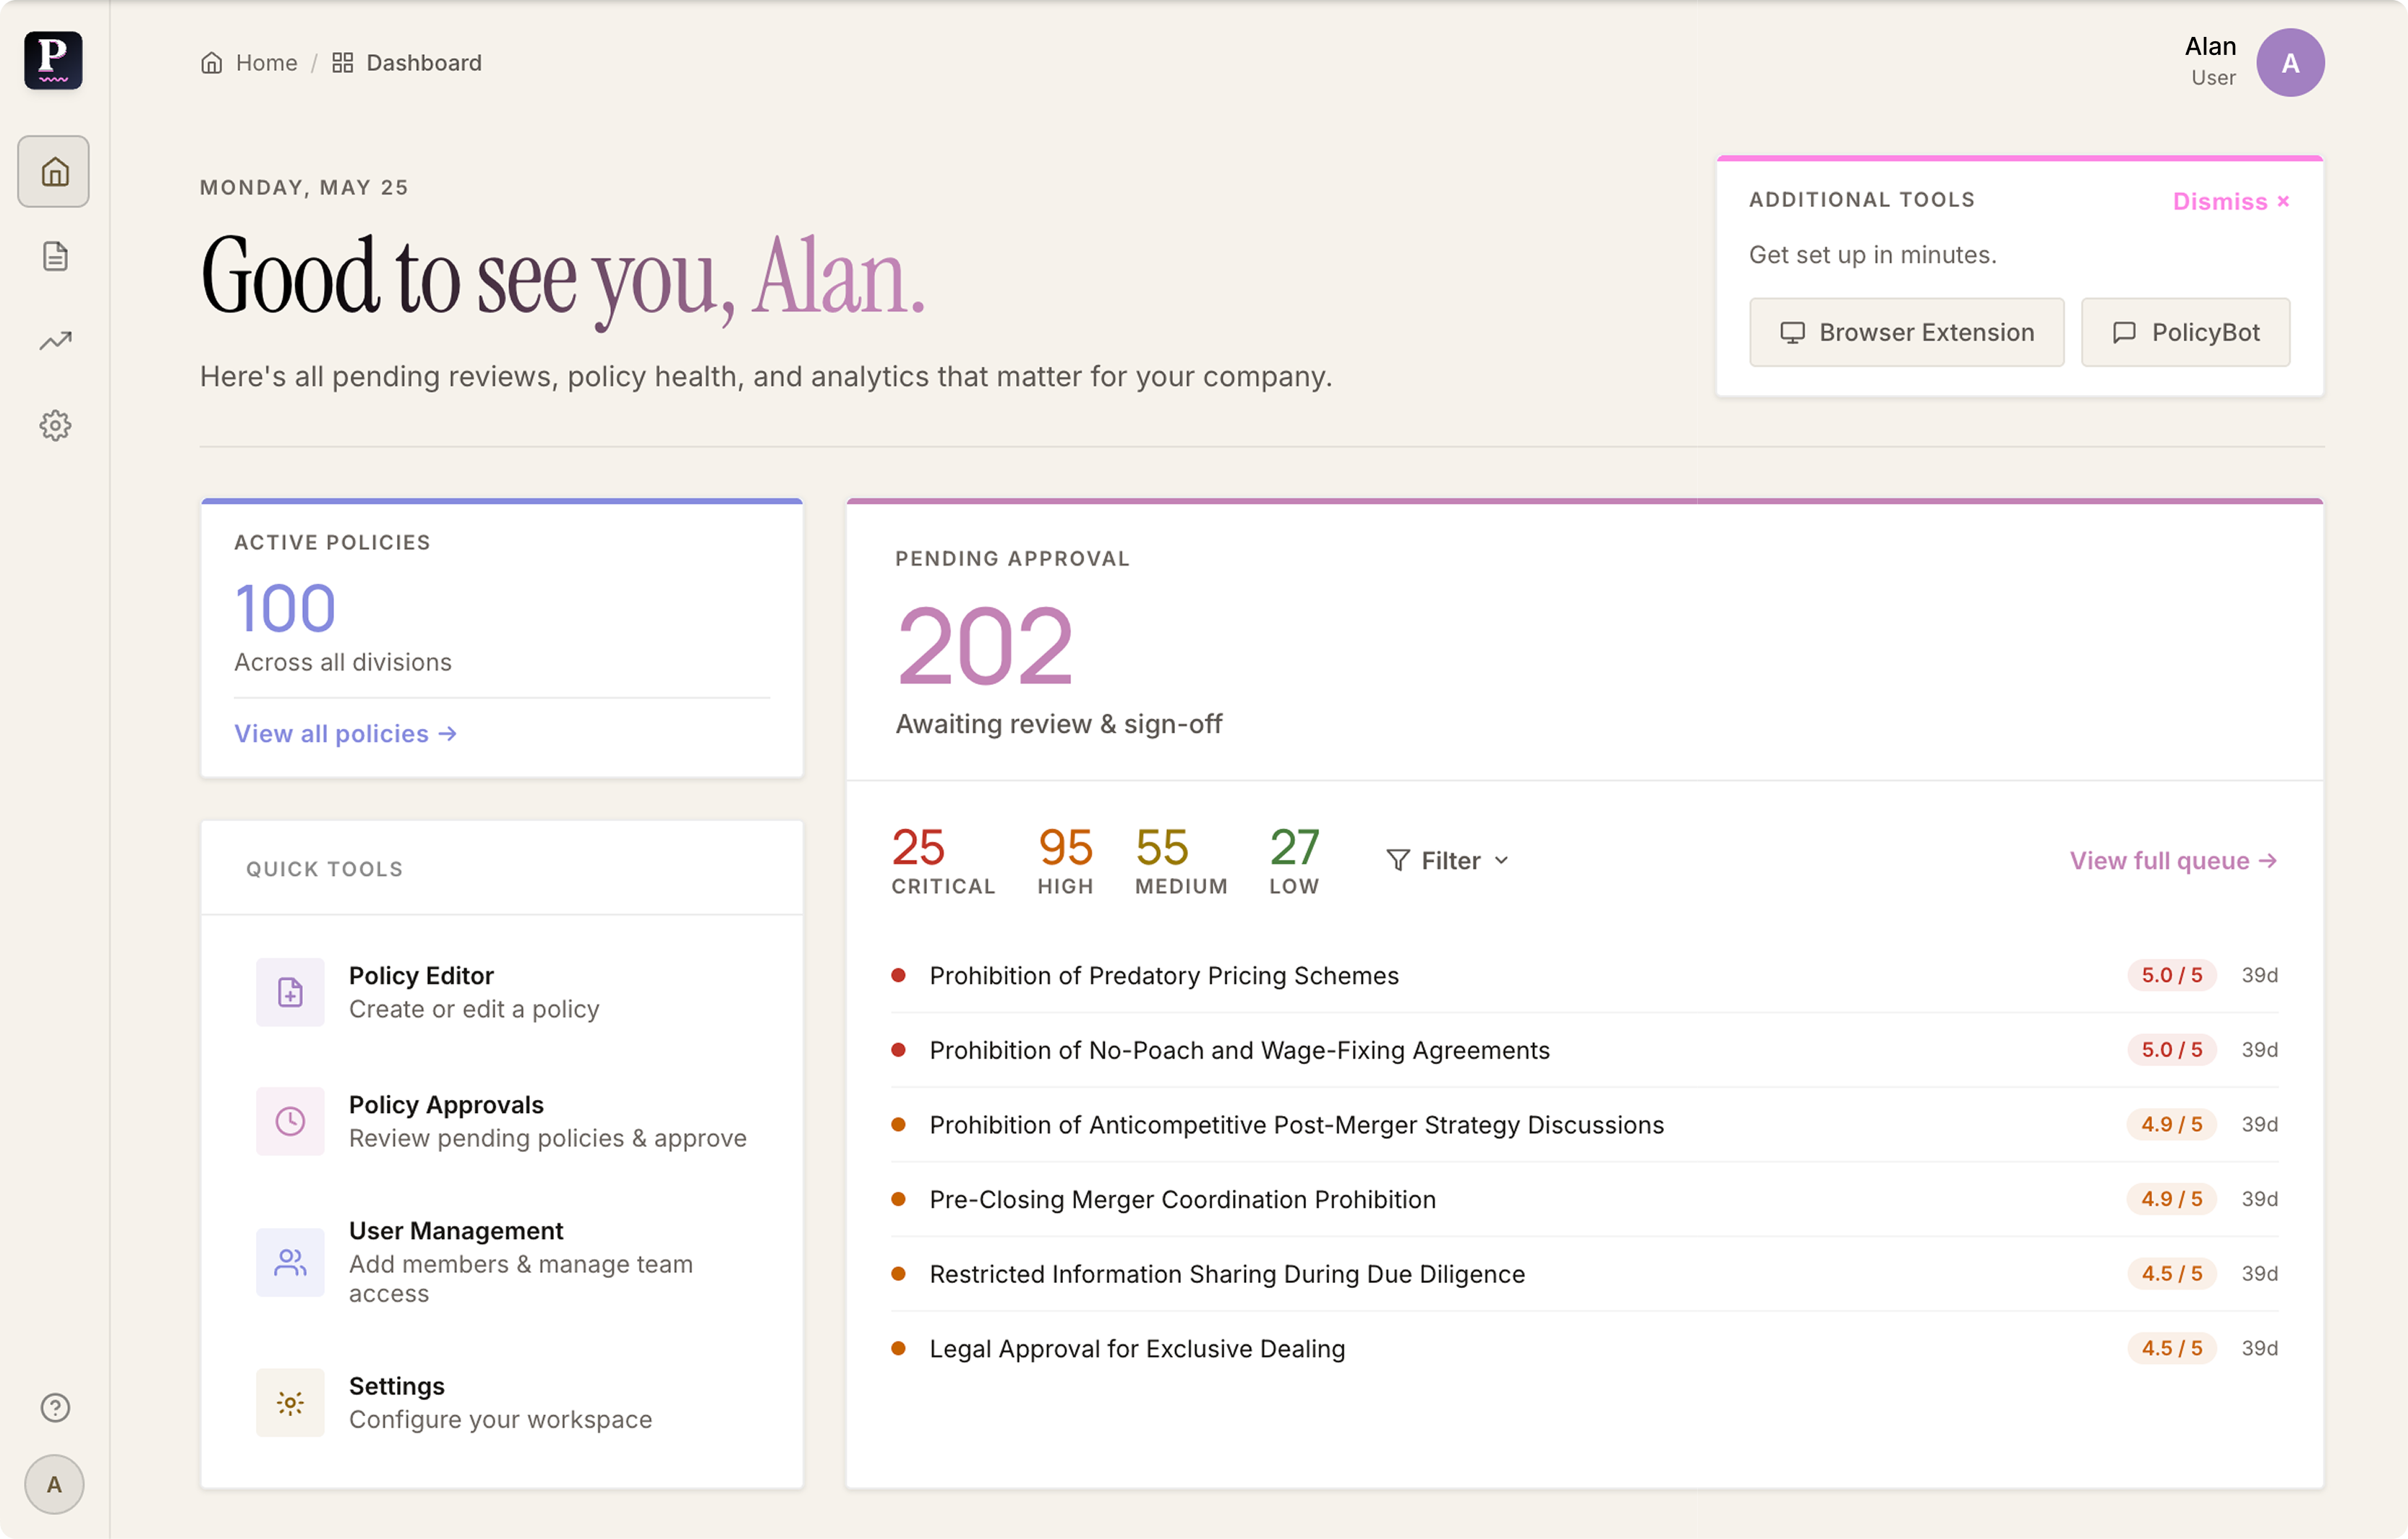Image resolution: width=2408 pixels, height=1539 pixels.
Task: Open View full queue link
Action: coord(2173,861)
